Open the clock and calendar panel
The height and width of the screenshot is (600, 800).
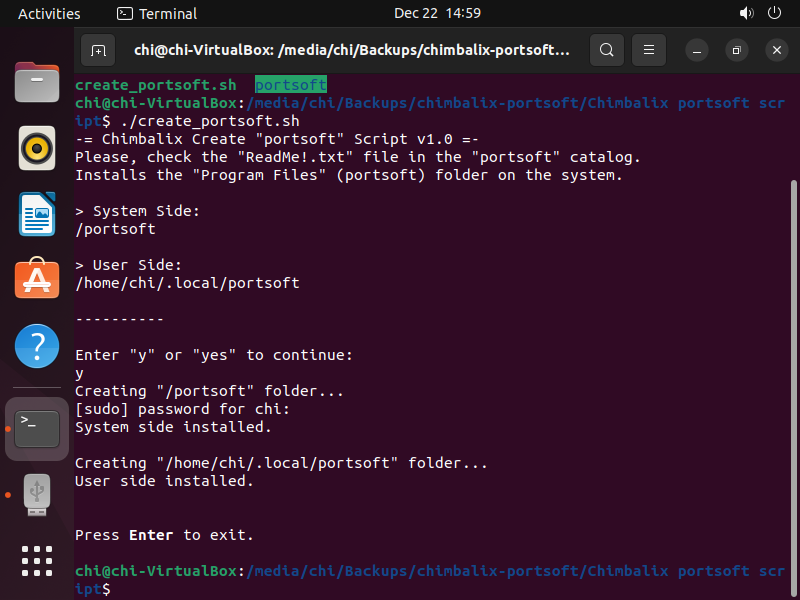tap(437, 14)
